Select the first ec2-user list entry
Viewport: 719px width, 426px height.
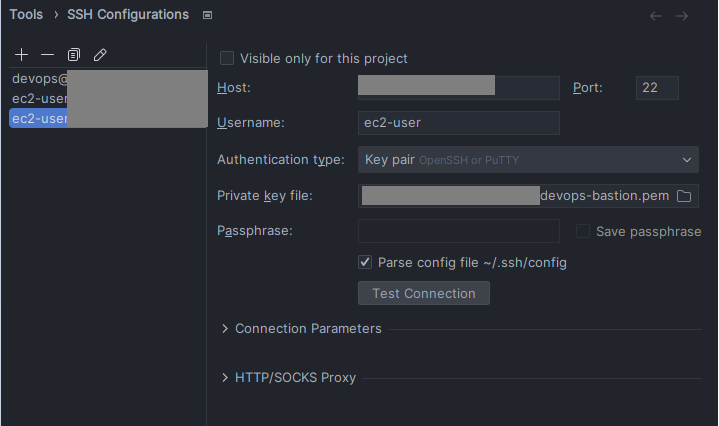point(108,99)
